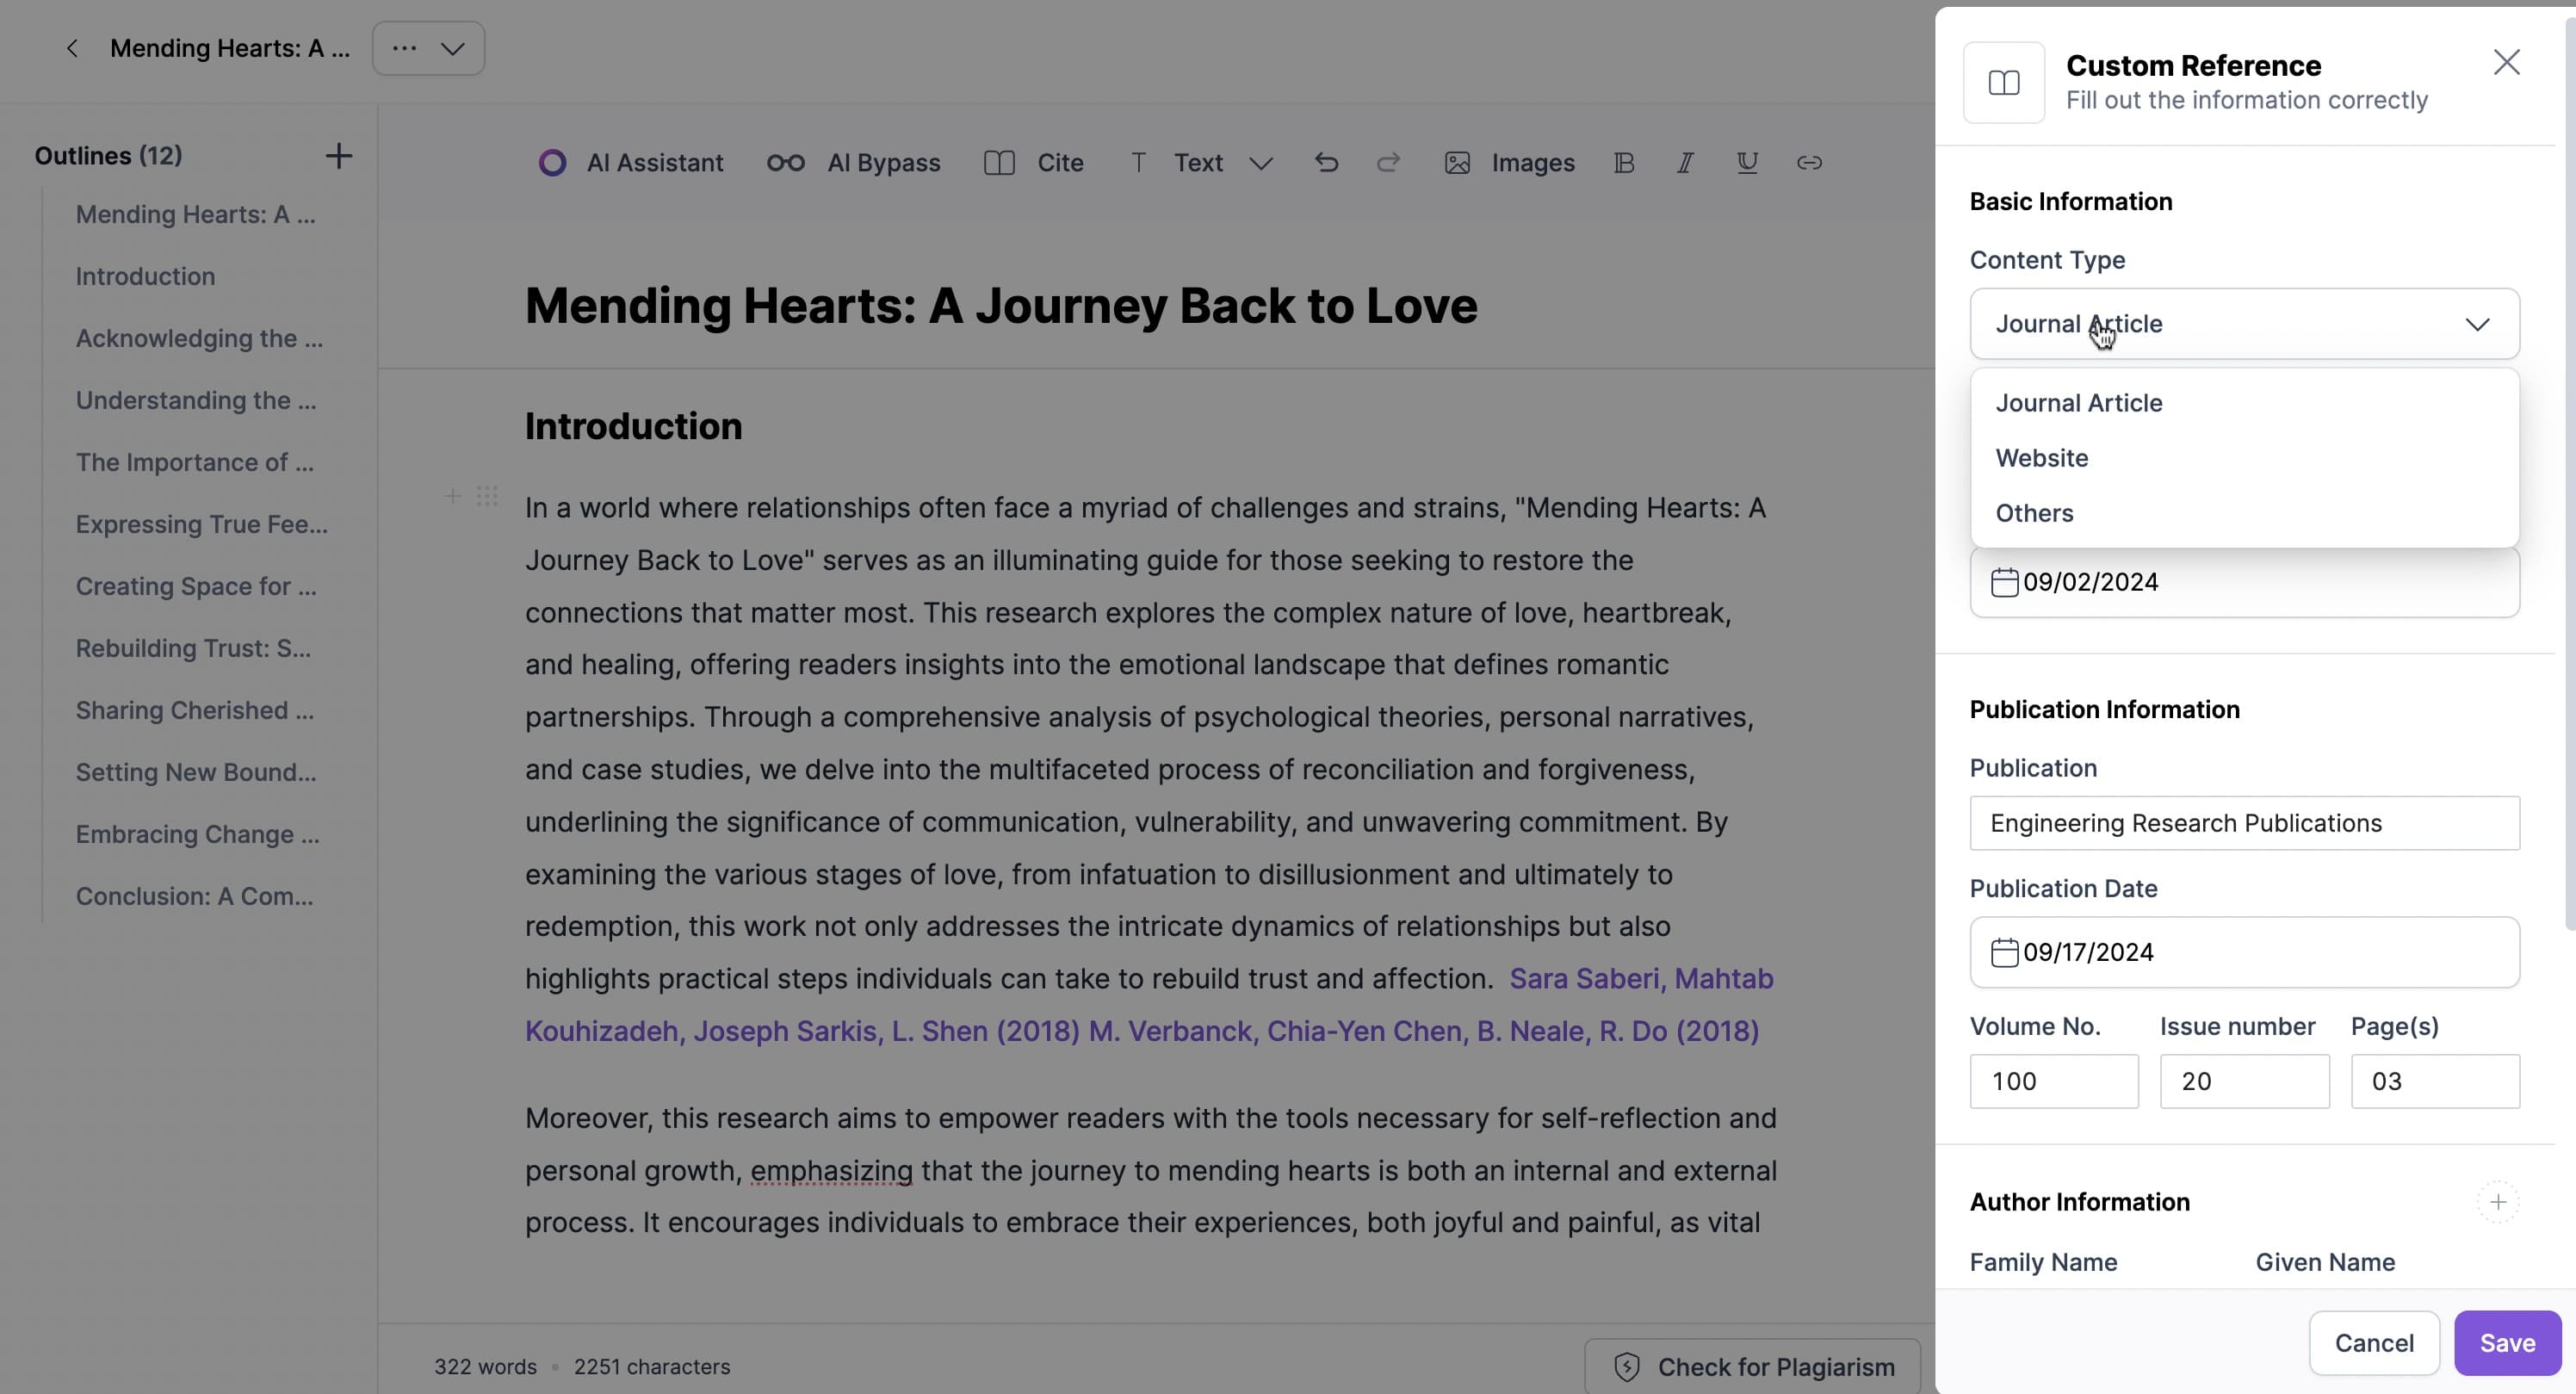Save the custom reference
The width and height of the screenshot is (2576, 1394).
[2507, 1342]
